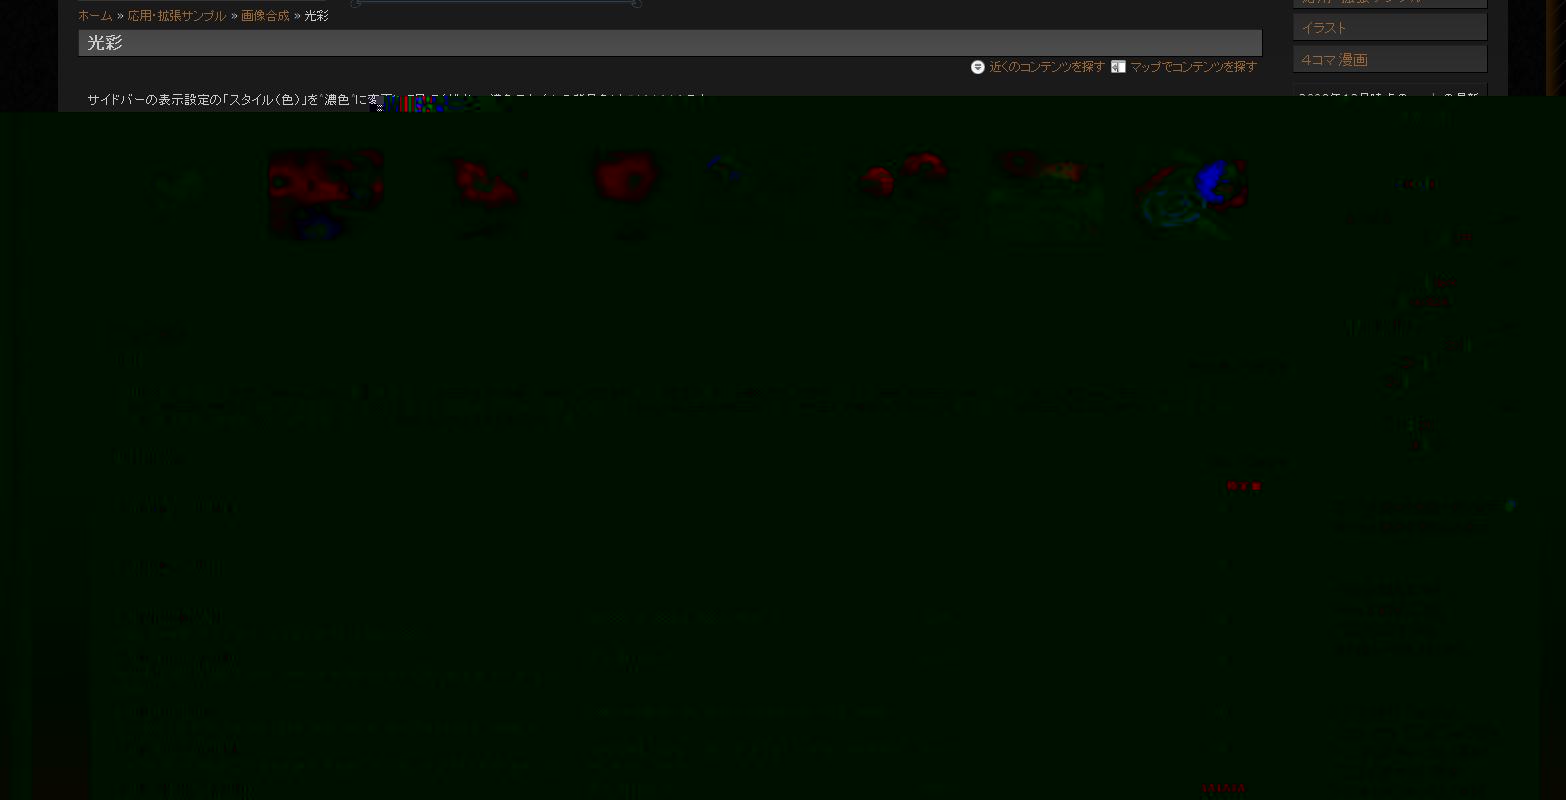Go to ホーム in the breadcrumb
The image size is (1566, 800).
point(95,16)
